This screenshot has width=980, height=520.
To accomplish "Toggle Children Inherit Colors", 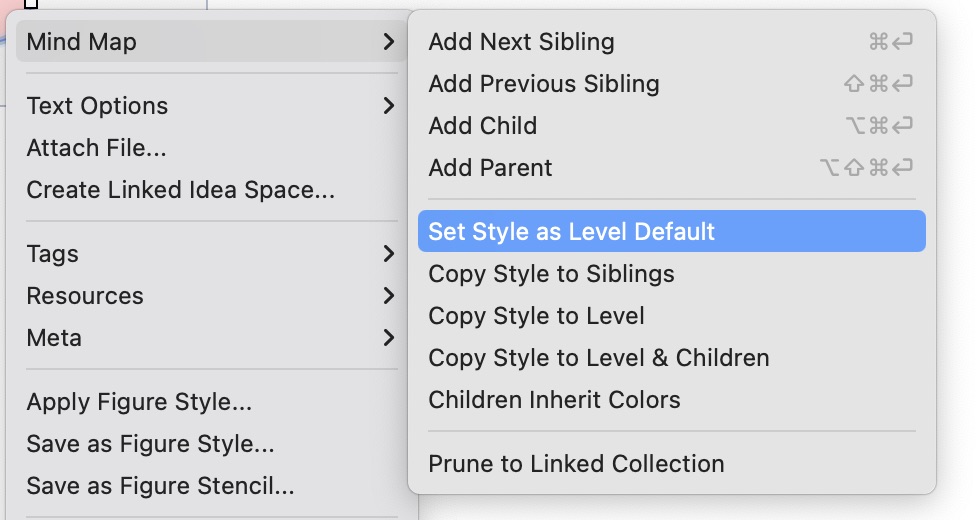I will tap(554, 400).
